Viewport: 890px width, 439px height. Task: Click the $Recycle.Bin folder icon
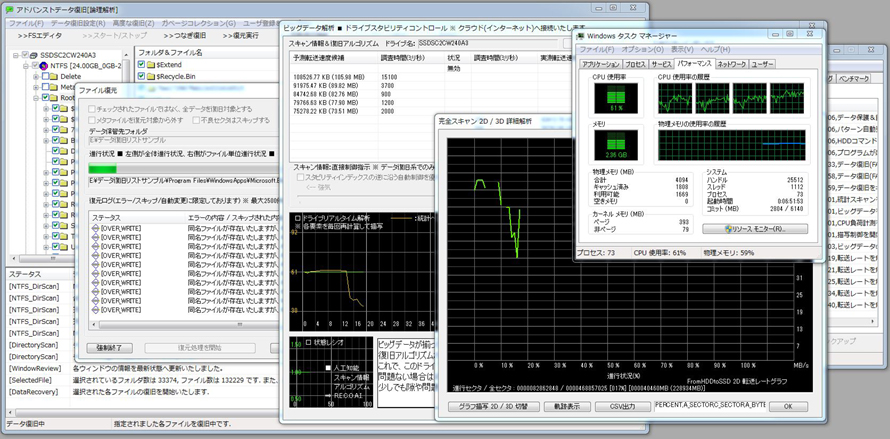(x=150, y=76)
